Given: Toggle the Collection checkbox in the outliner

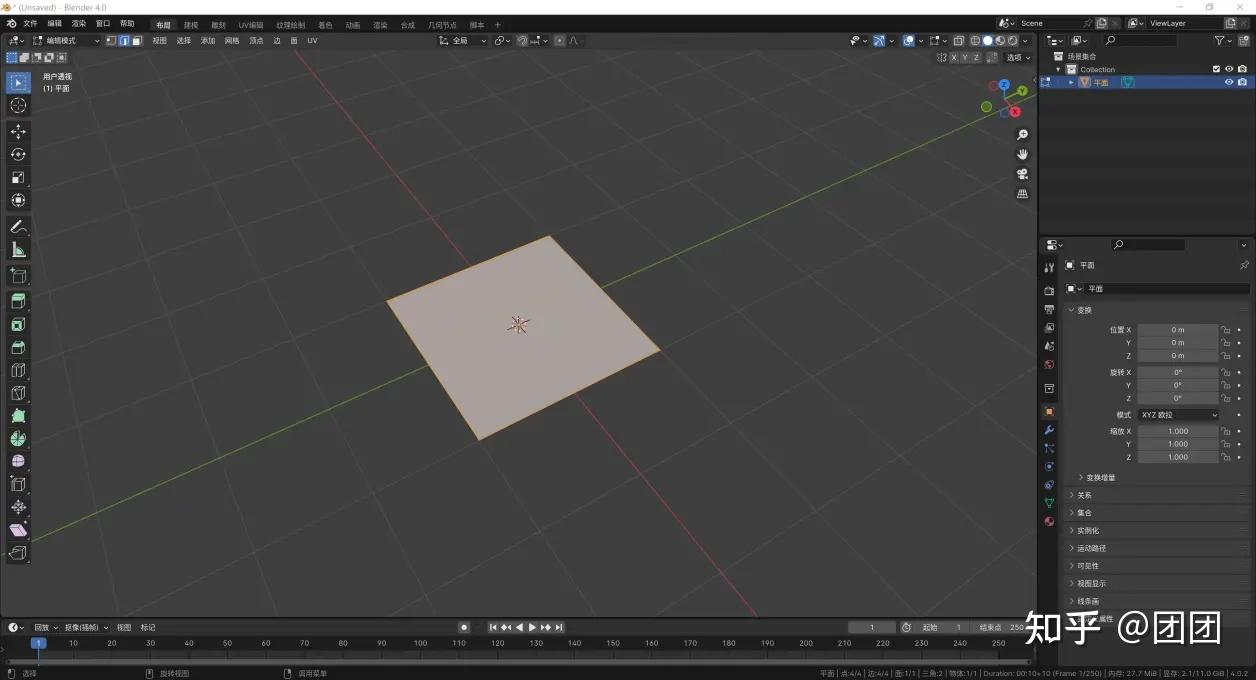Looking at the screenshot, I should 1216,69.
